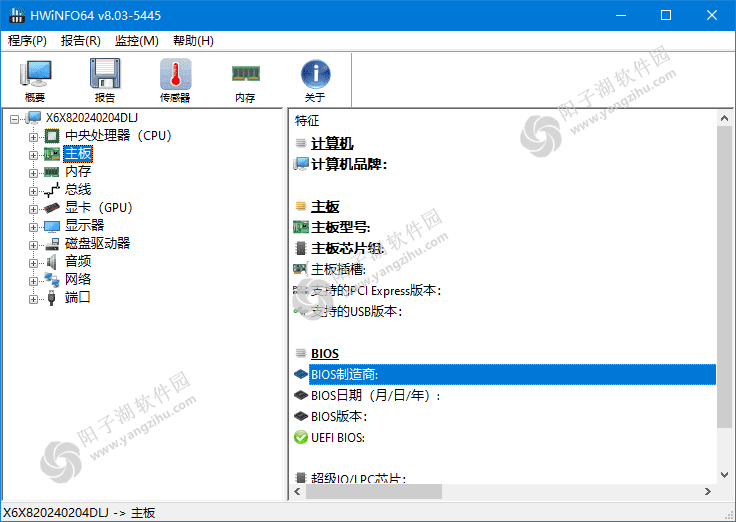Click the 内存 RAM stick icon in tree

[52, 172]
